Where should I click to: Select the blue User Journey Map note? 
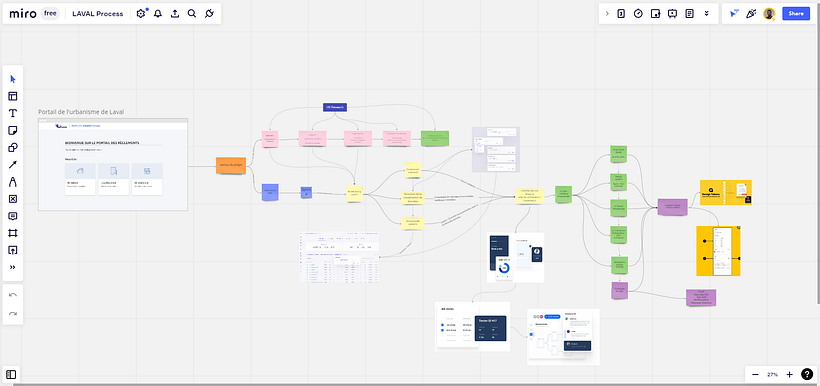coord(270,192)
